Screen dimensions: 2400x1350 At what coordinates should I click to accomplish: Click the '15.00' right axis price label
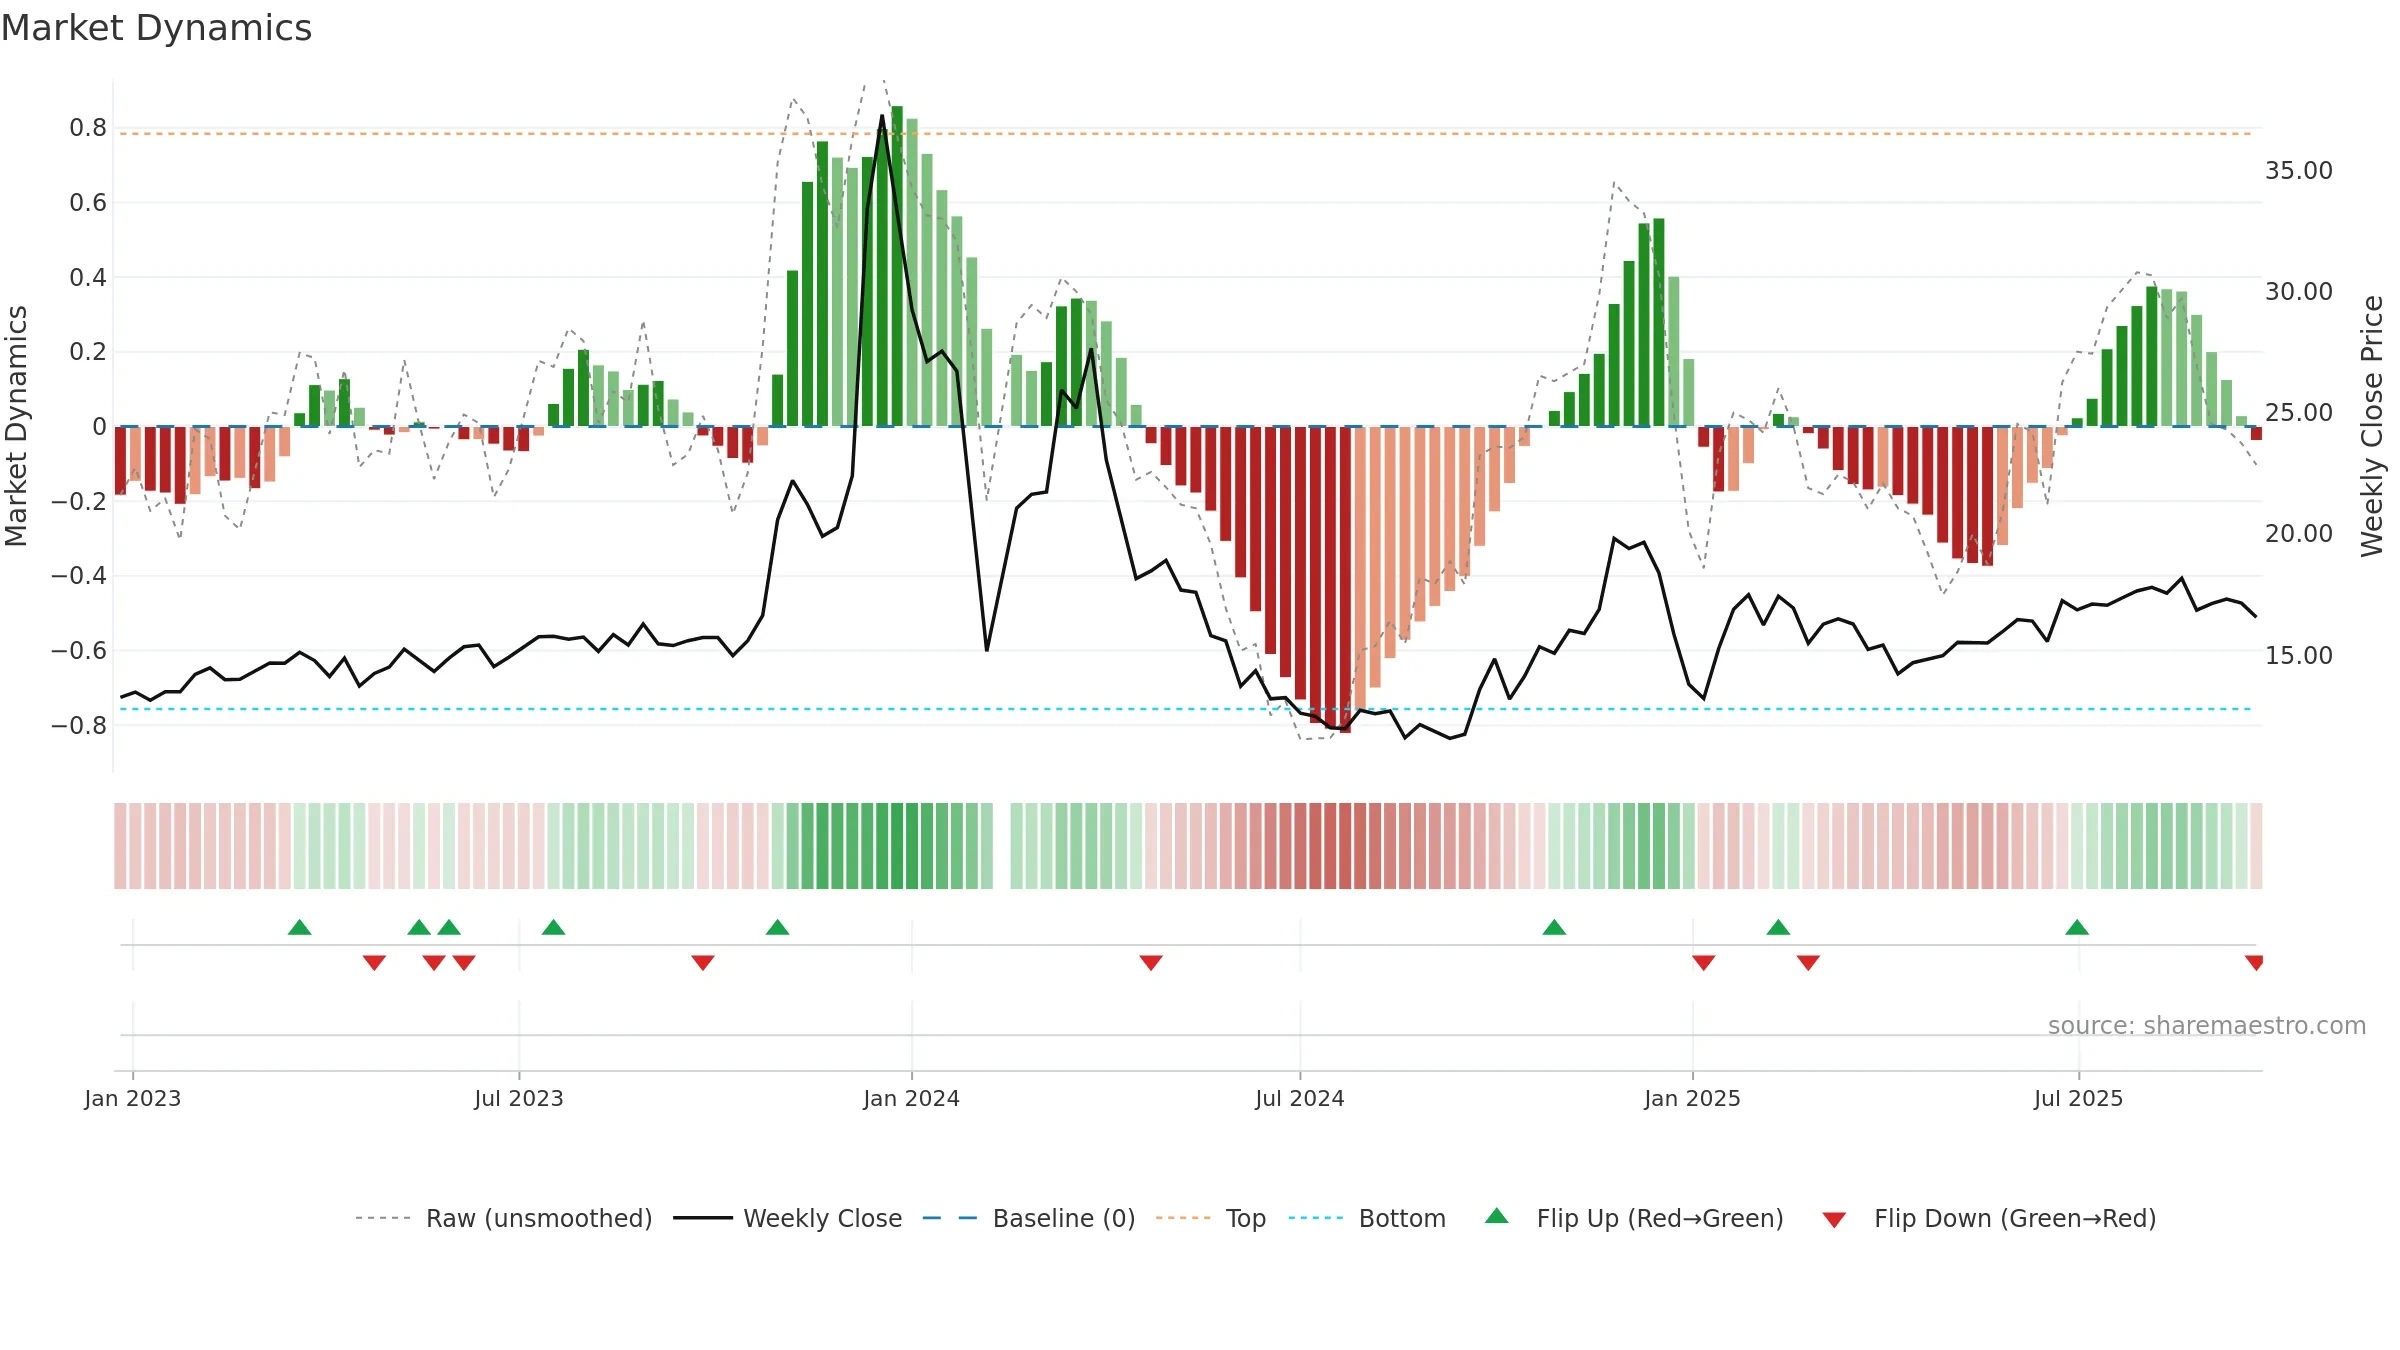pyautogui.click(x=2299, y=656)
